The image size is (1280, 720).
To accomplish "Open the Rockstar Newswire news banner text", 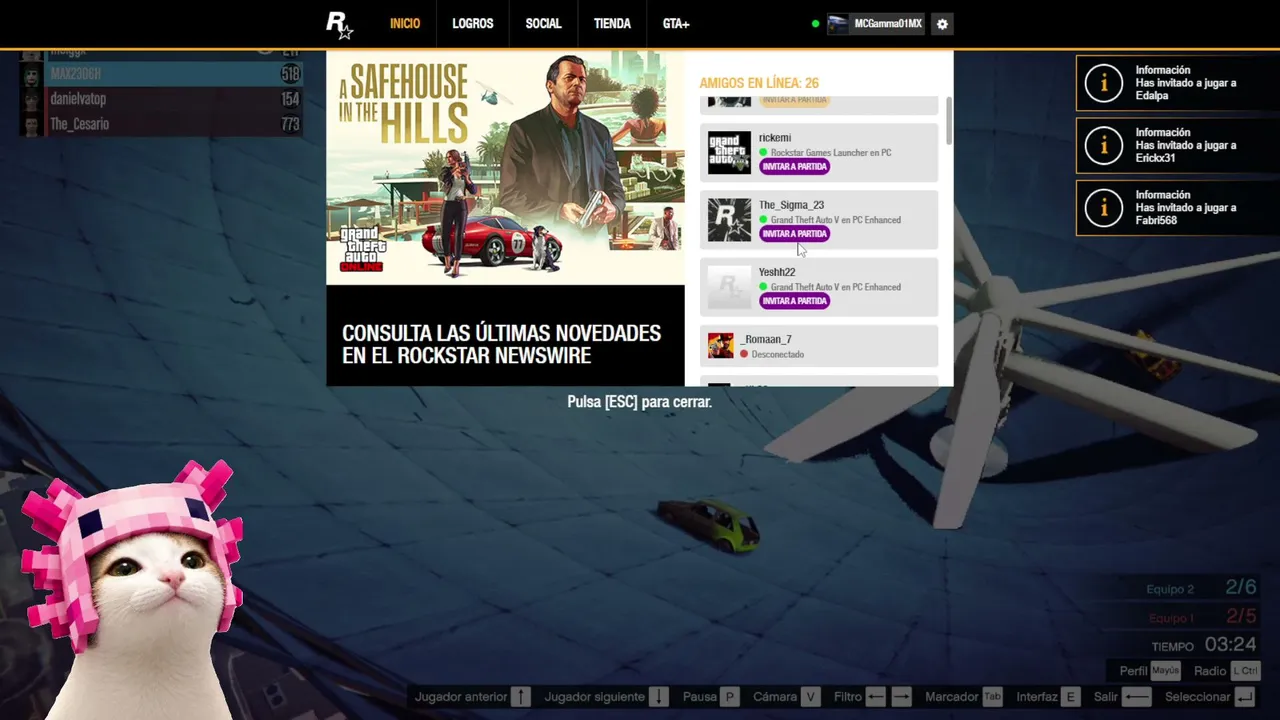I will [x=502, y=344].
